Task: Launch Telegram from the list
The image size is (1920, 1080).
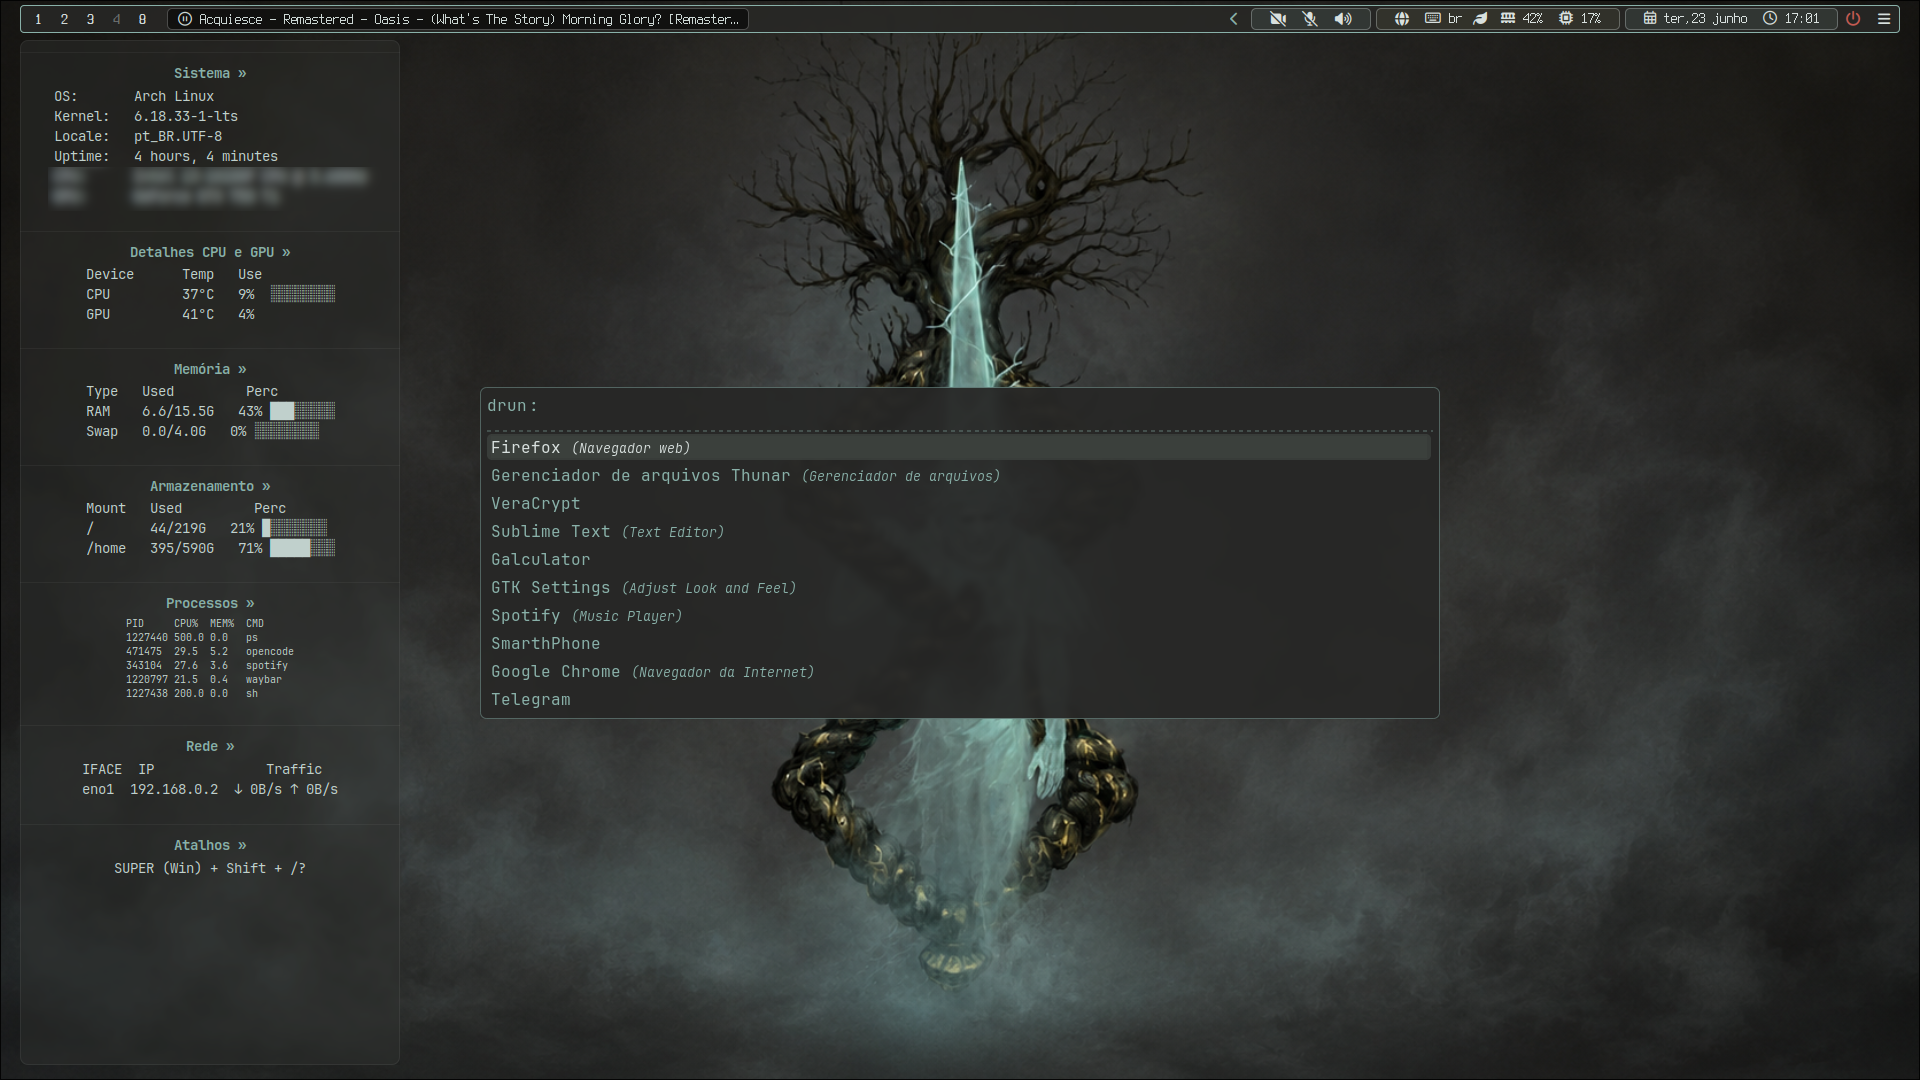Action: coord(958,699)
